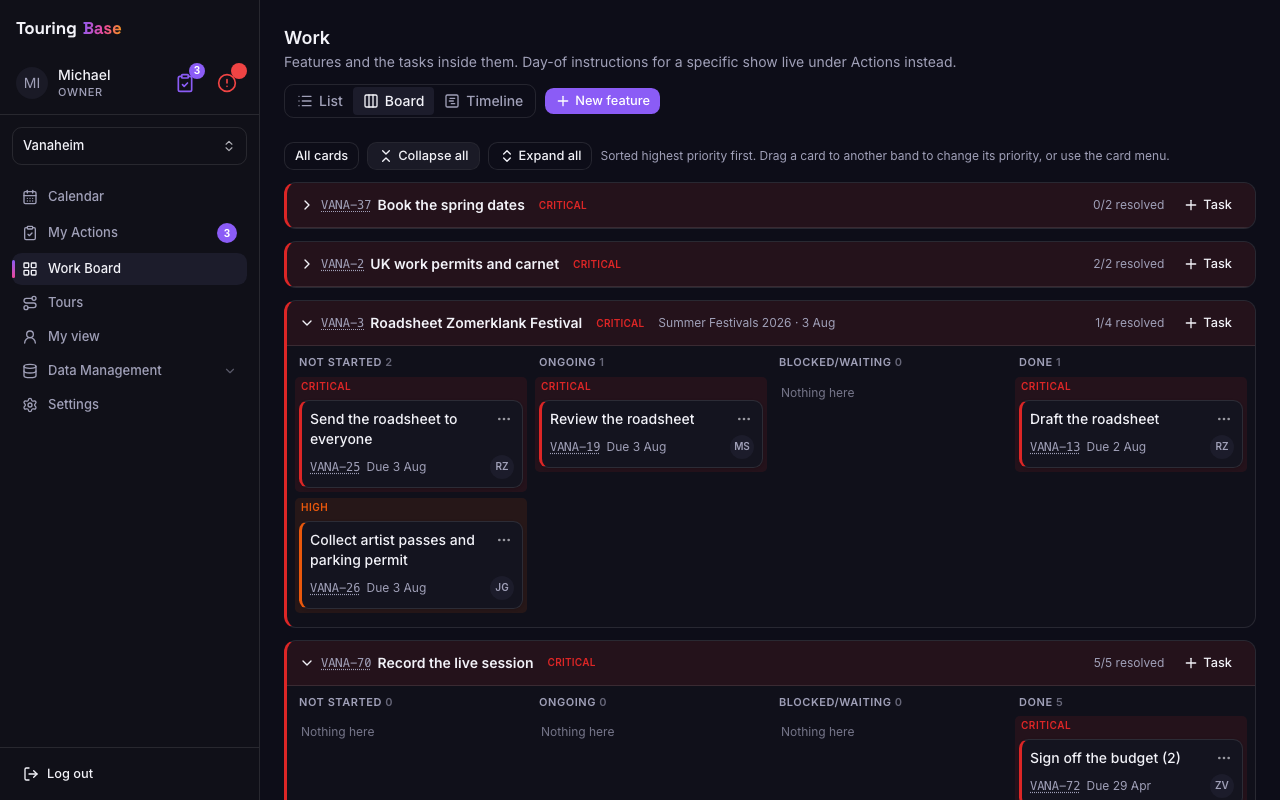Click RZ avatar on Draft the roadsheet card
This screenshot has height=800, width=1280.
pos(1222,446)
